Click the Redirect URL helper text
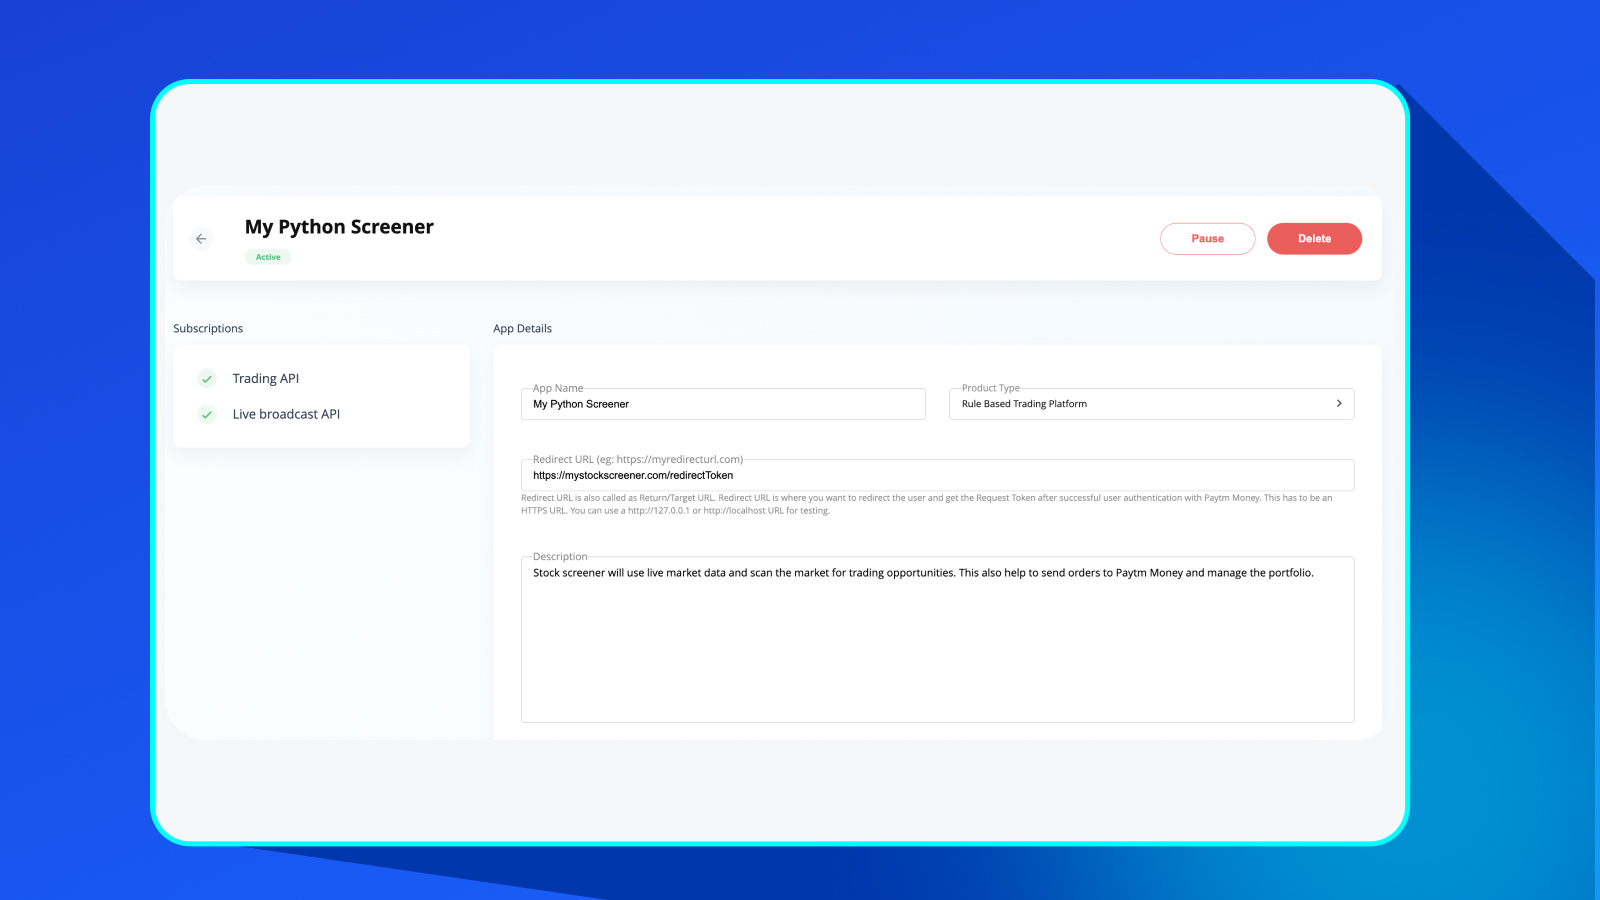Screen dimensions: 1600x900 click(x=925, y=504)
